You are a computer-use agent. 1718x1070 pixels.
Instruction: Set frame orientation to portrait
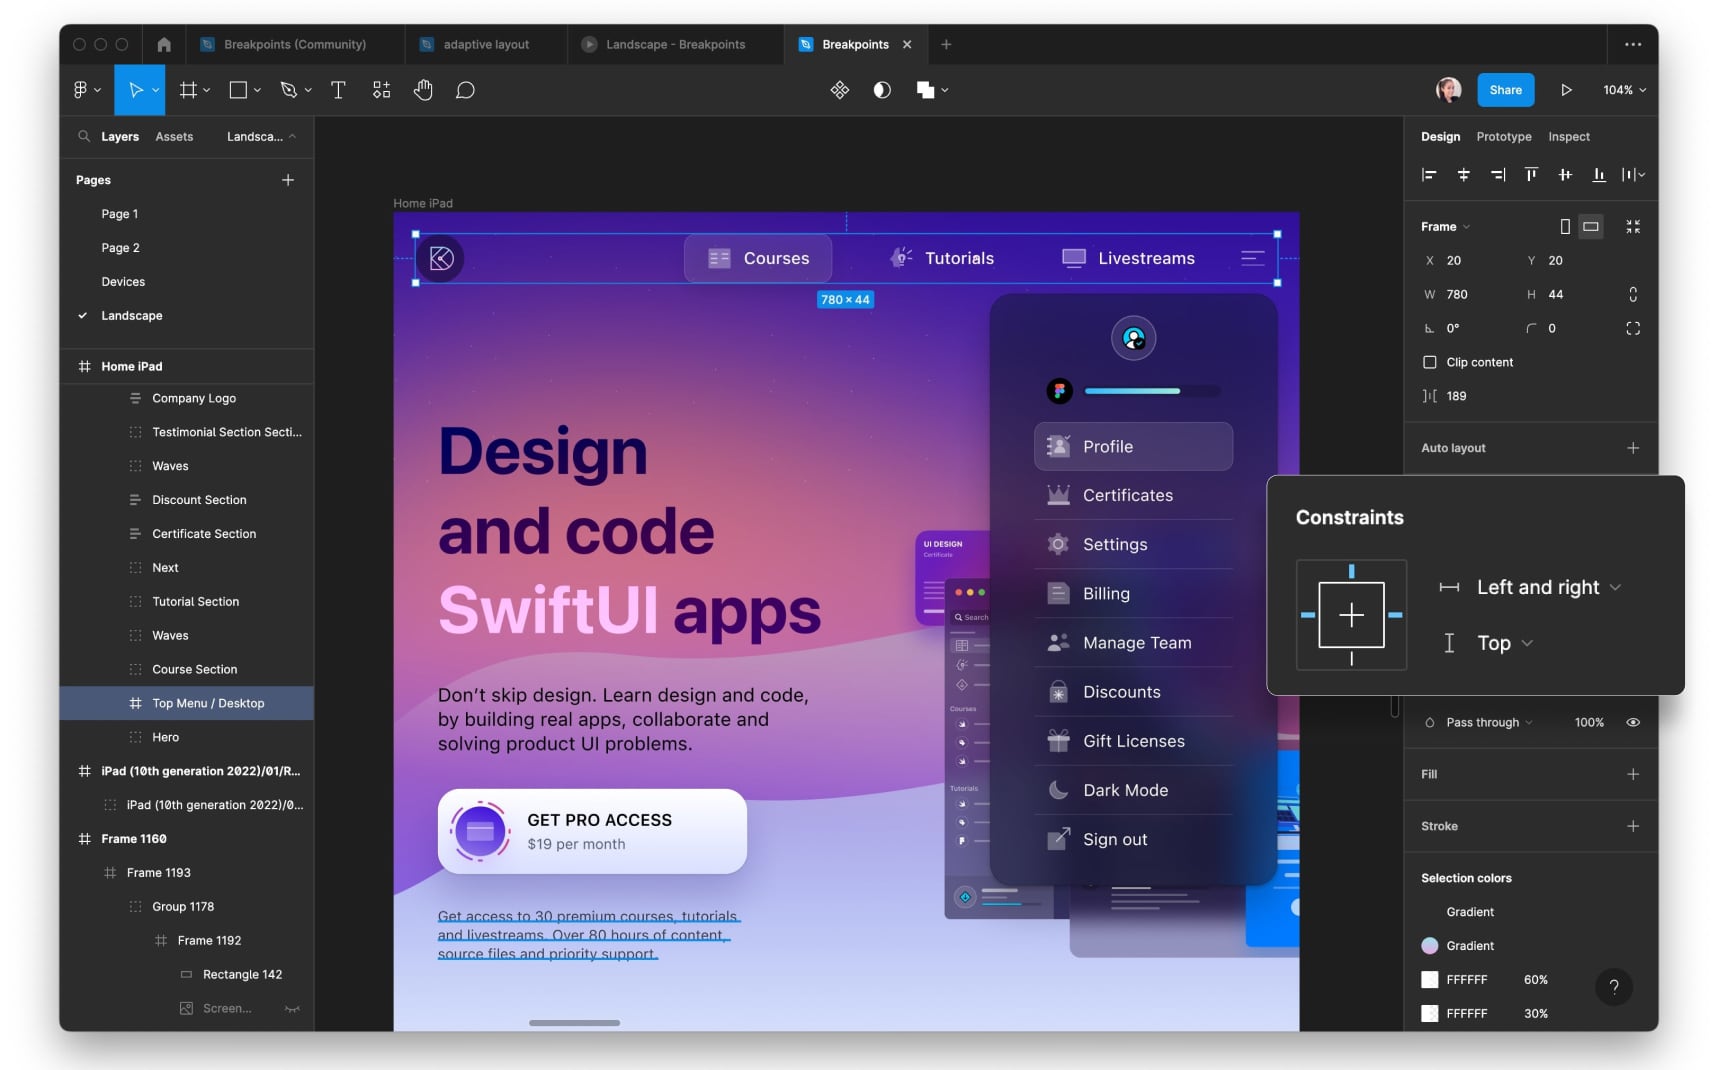[x=1565, y=227]
